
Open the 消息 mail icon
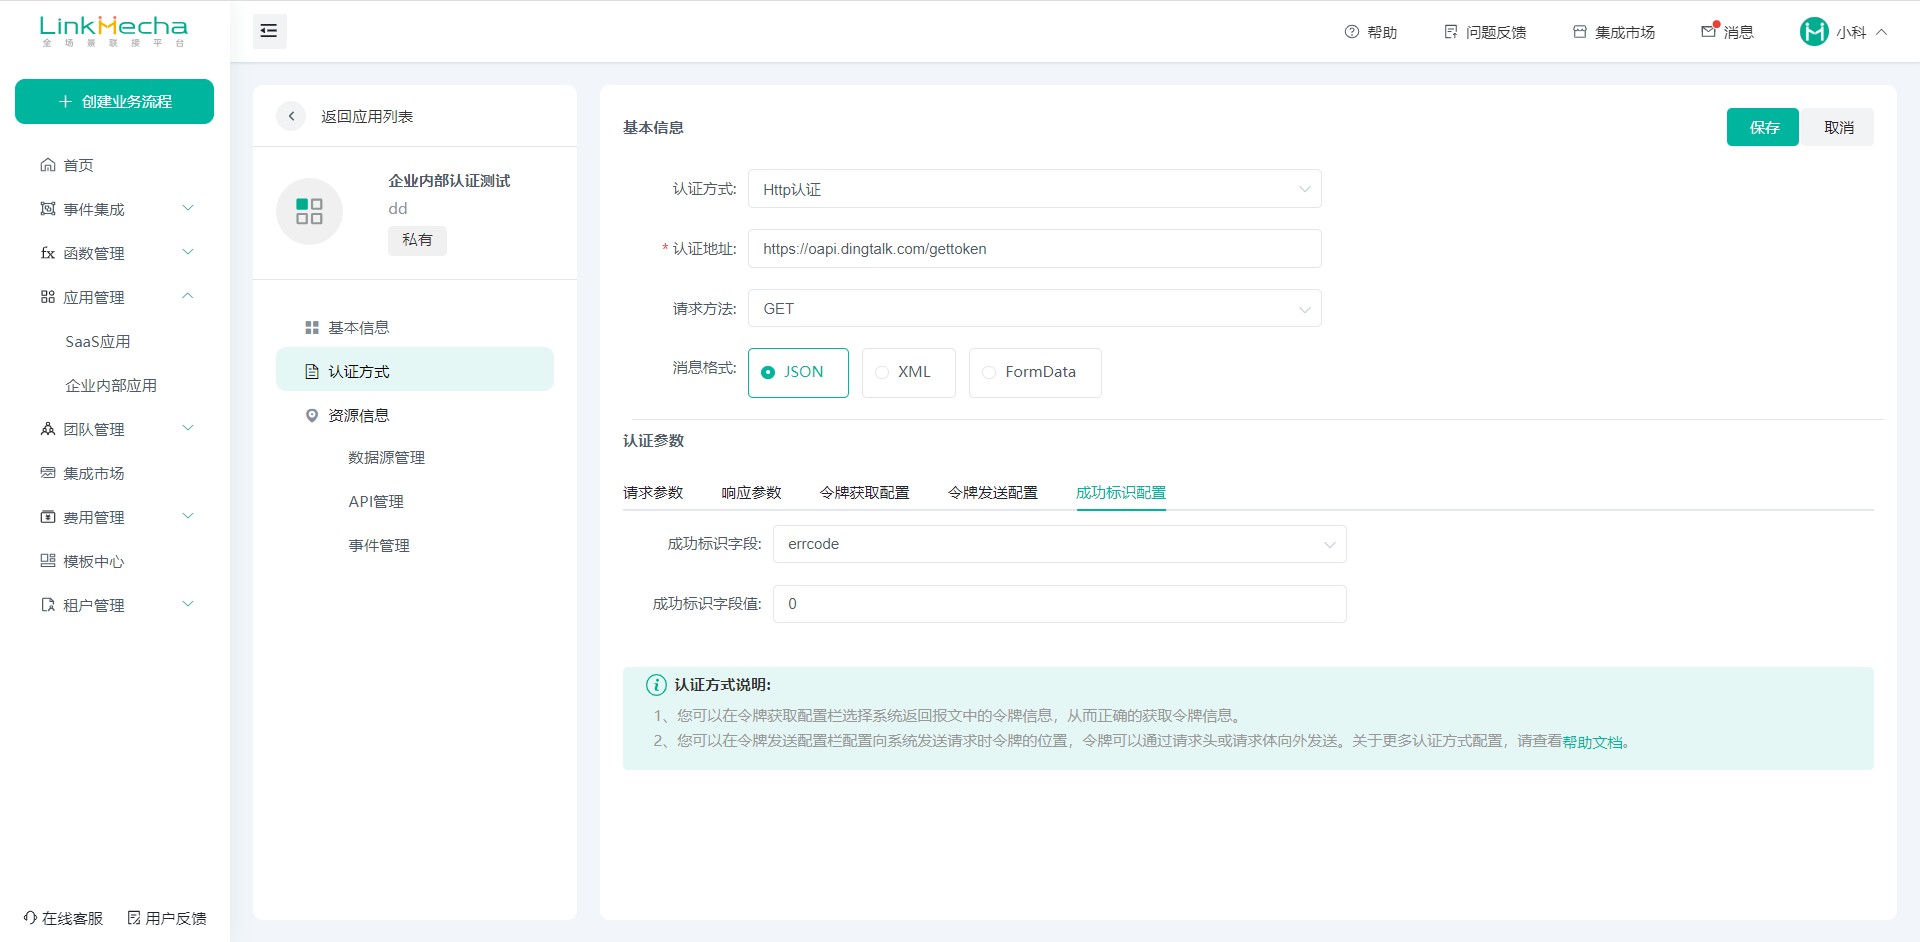coord(1709,32)
